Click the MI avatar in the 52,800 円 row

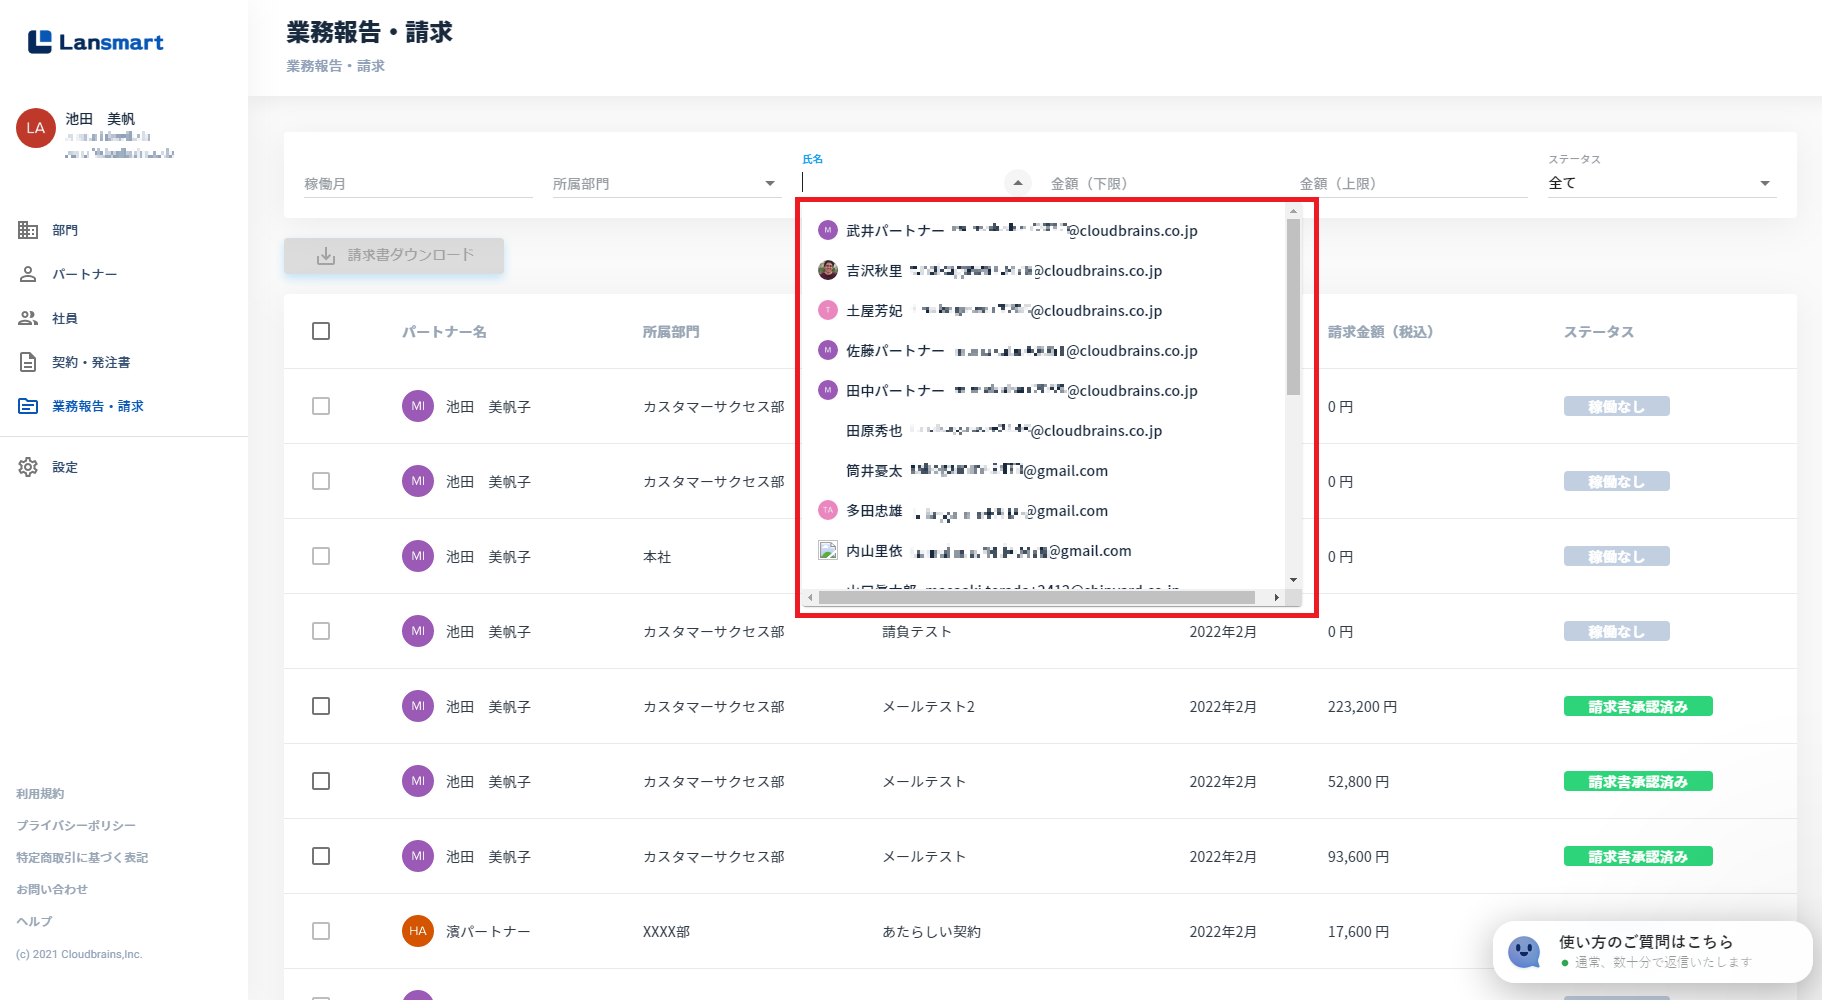click(x=418, y=781)
